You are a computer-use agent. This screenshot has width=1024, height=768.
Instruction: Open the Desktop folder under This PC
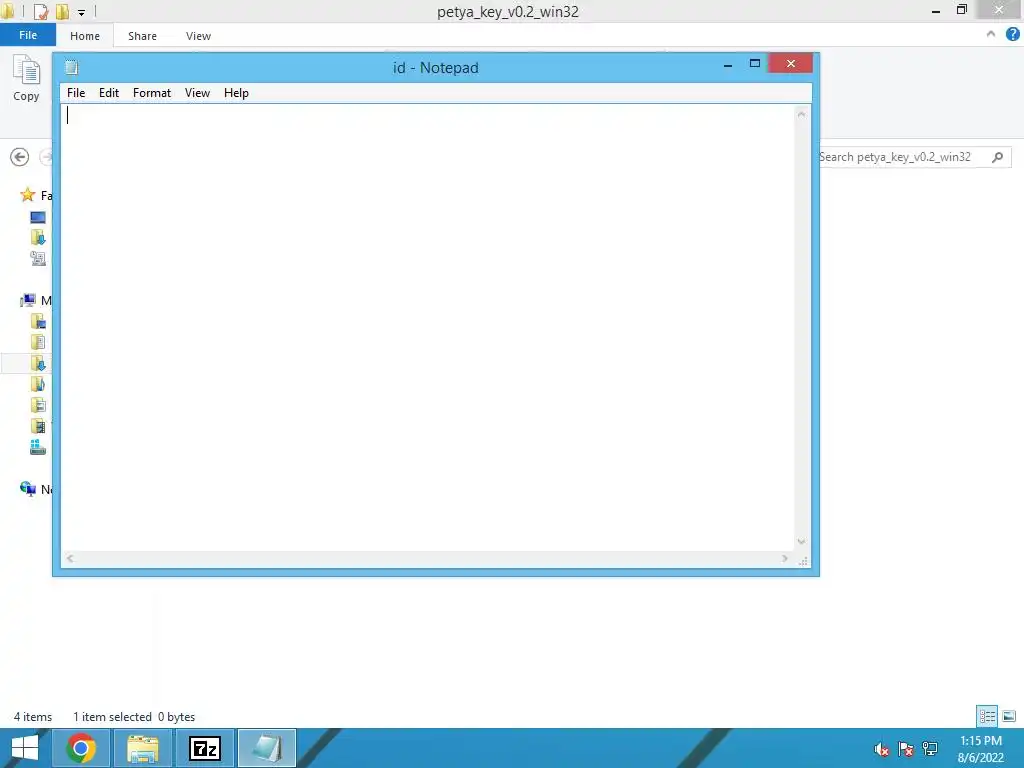click(x=38, y=321)
